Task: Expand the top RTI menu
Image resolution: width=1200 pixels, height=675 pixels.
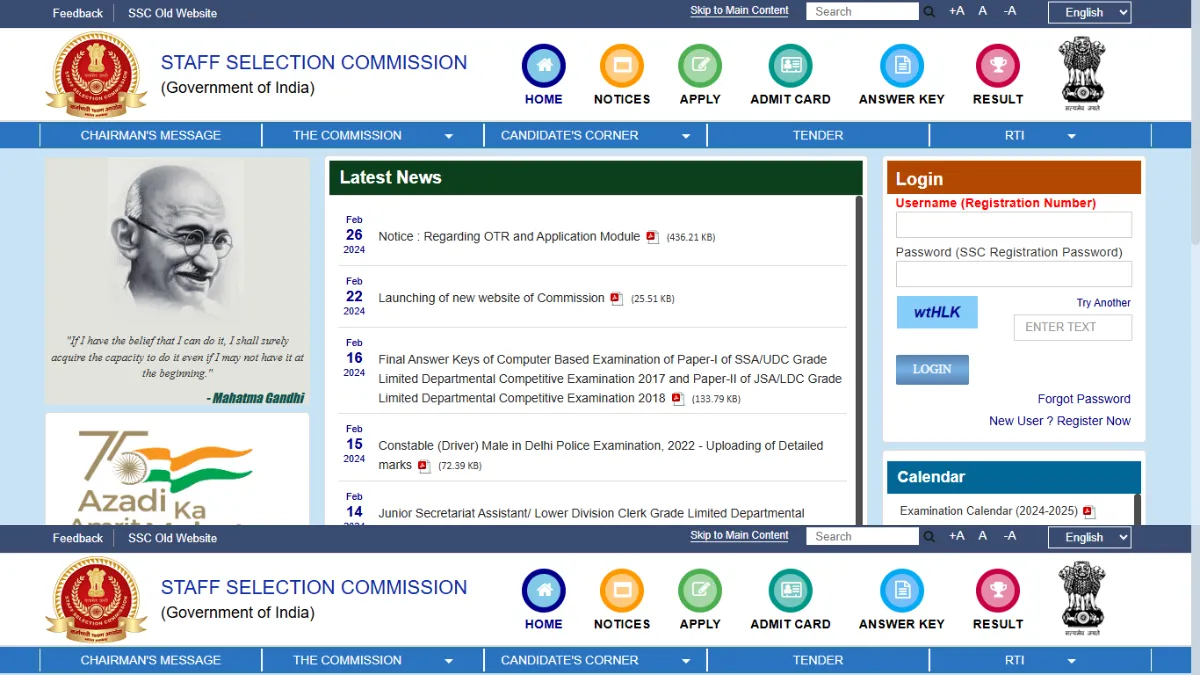Action: (1040, 135)
